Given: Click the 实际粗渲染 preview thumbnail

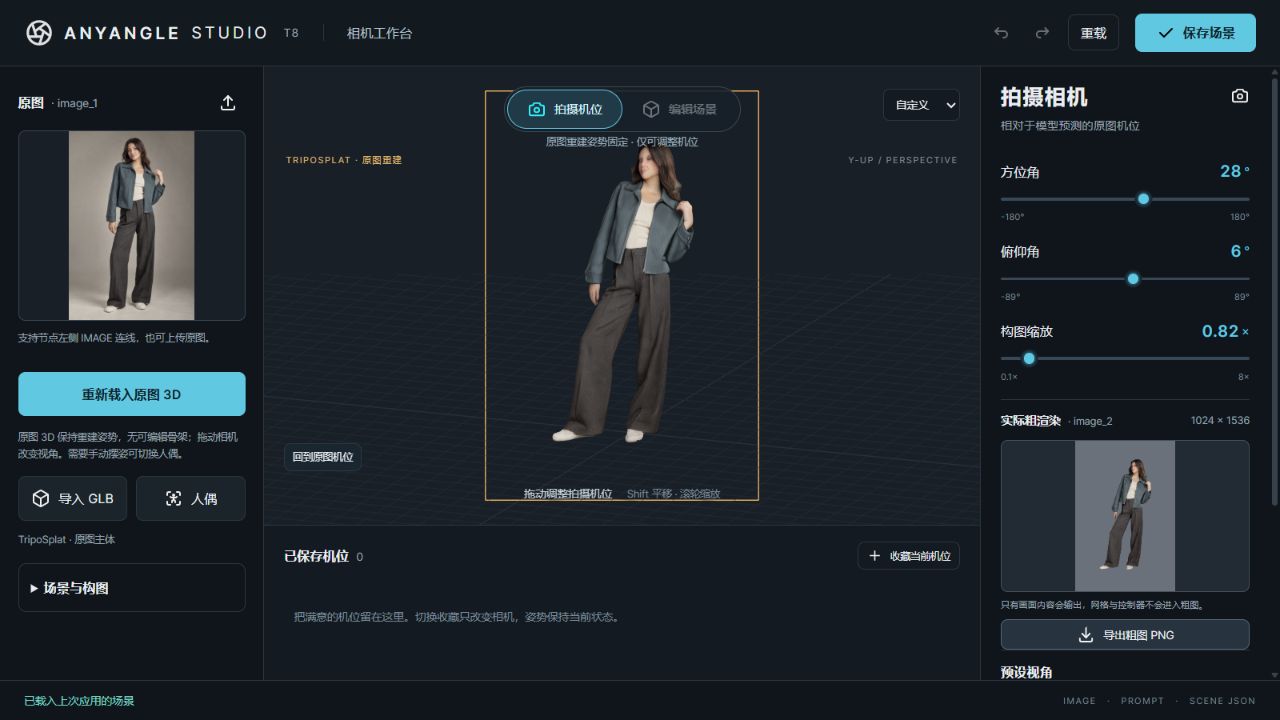Looking at the screenshot, I should tap(1125, 516).
